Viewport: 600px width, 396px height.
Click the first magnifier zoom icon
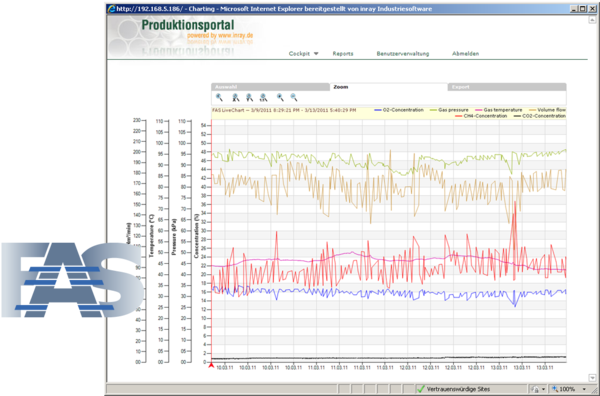[219, 98]
